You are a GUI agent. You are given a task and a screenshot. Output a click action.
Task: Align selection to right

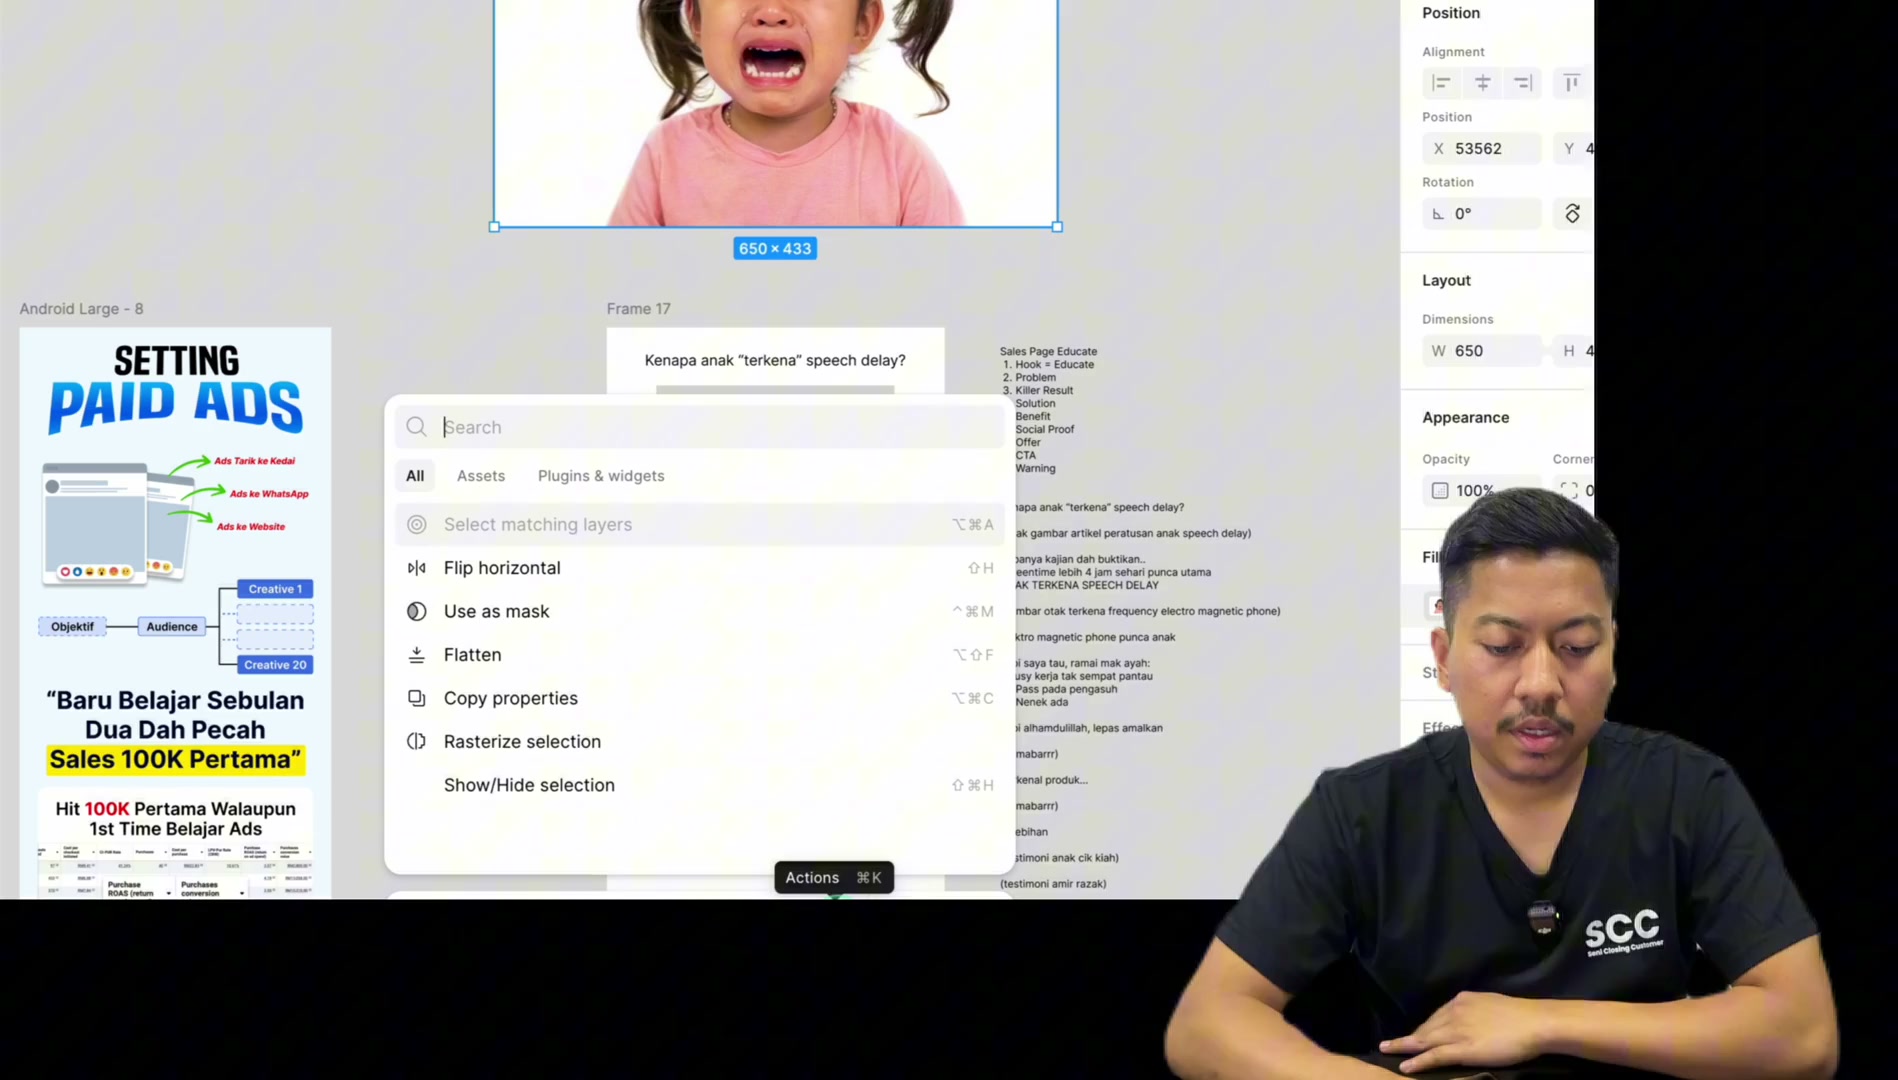(x=1523, y=83)
